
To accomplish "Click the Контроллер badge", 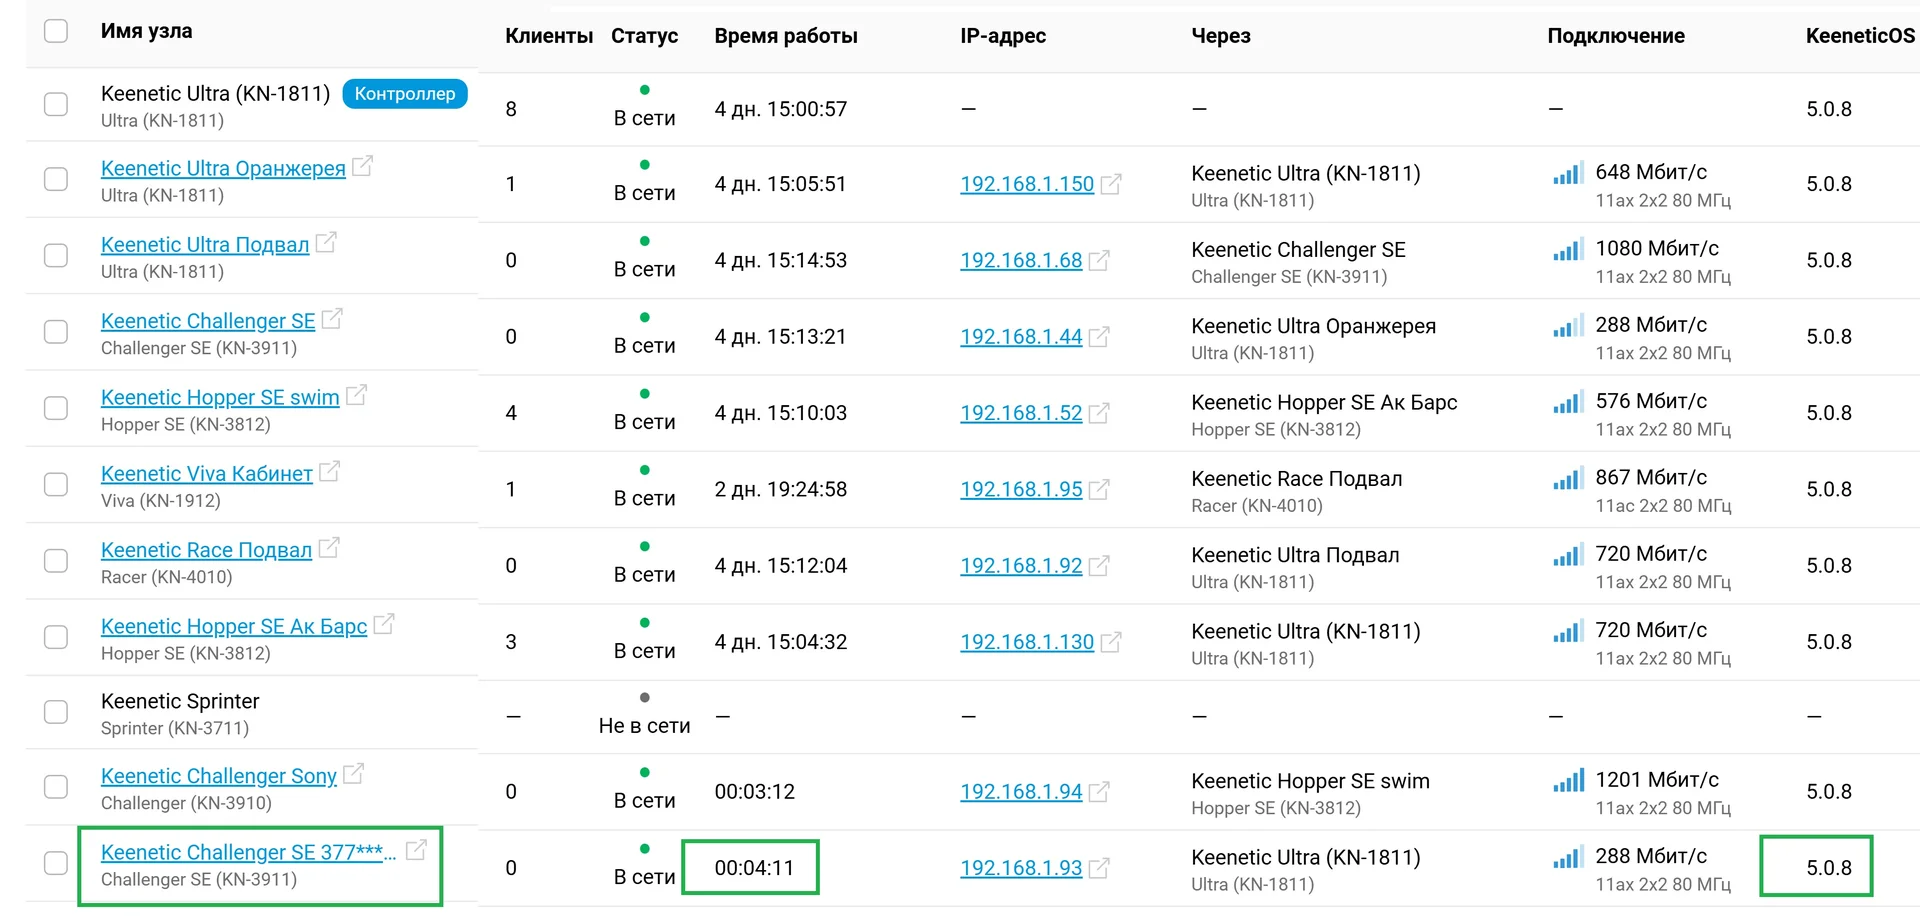I will (405, 94).
